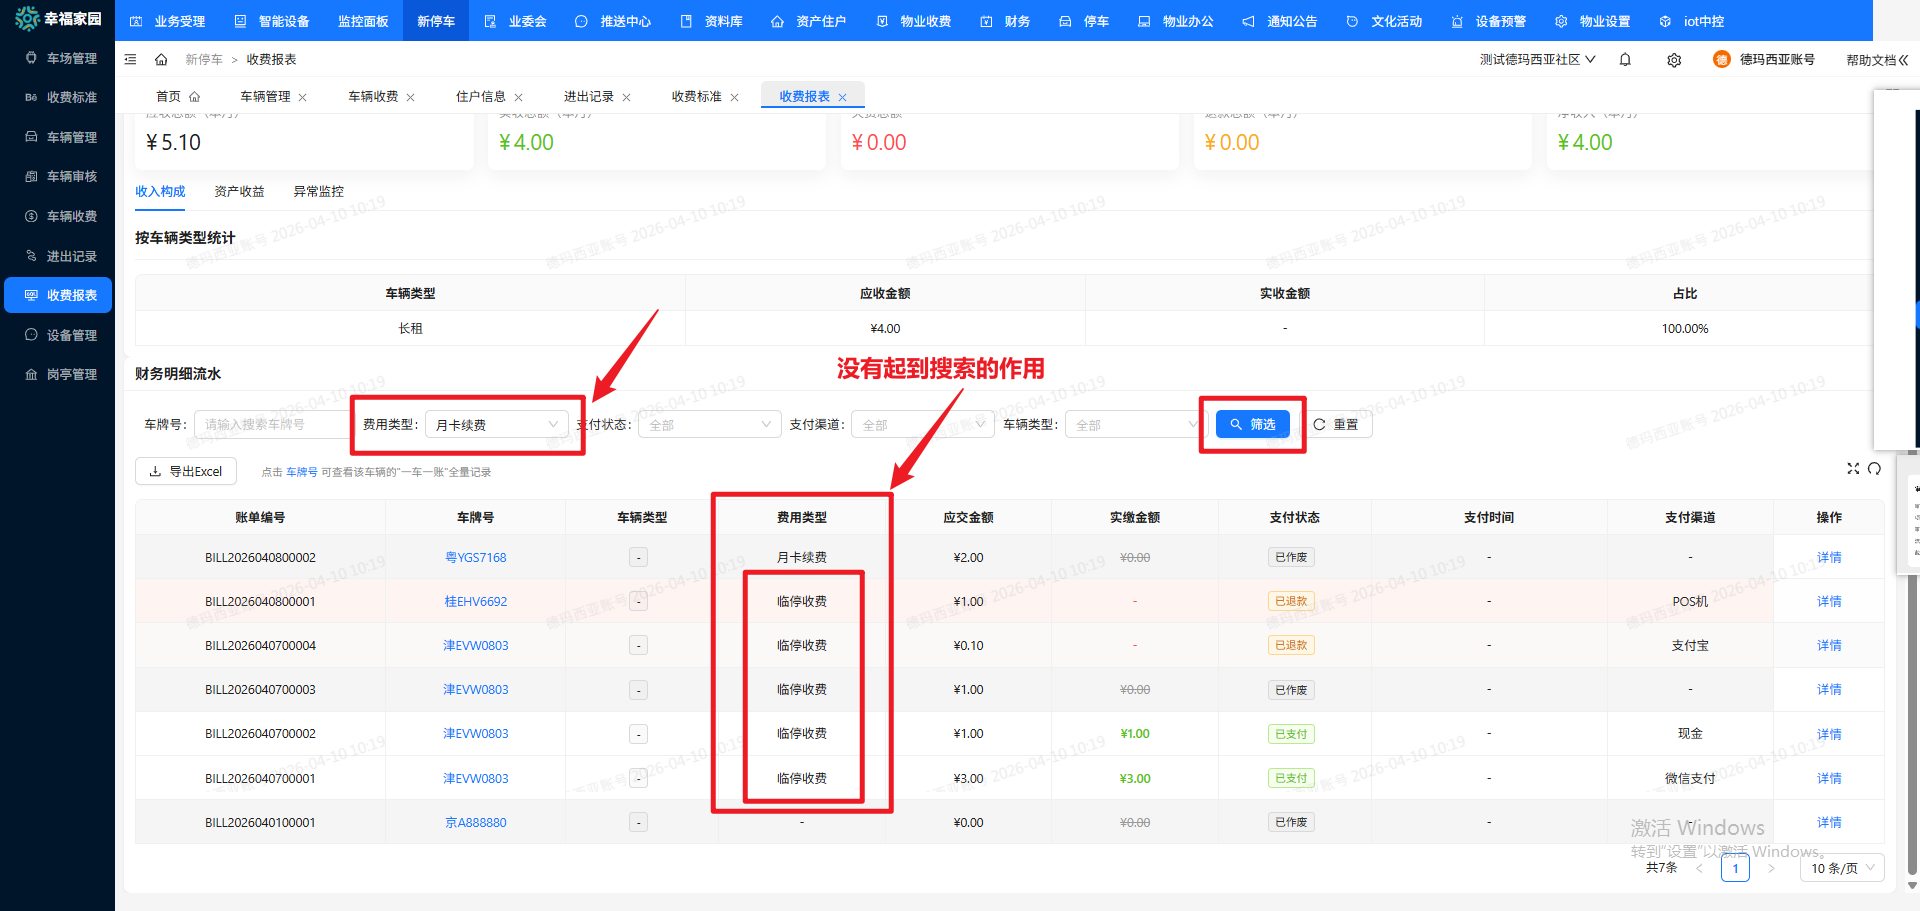Click the blue 筛选 search button
This screenshot has width=1920, height=911.
click(1253, 425)
